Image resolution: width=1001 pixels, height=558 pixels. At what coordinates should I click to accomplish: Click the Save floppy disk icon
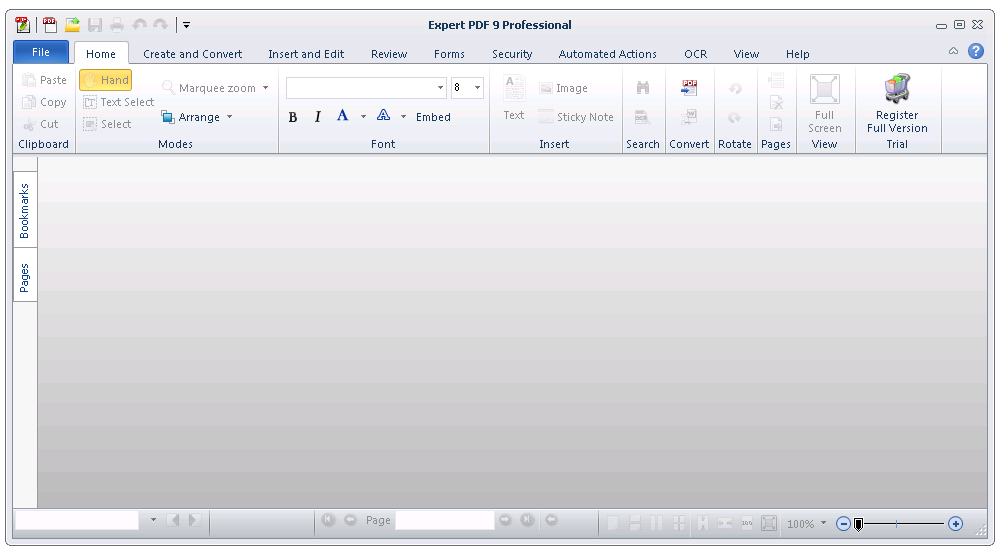[95, 25]
